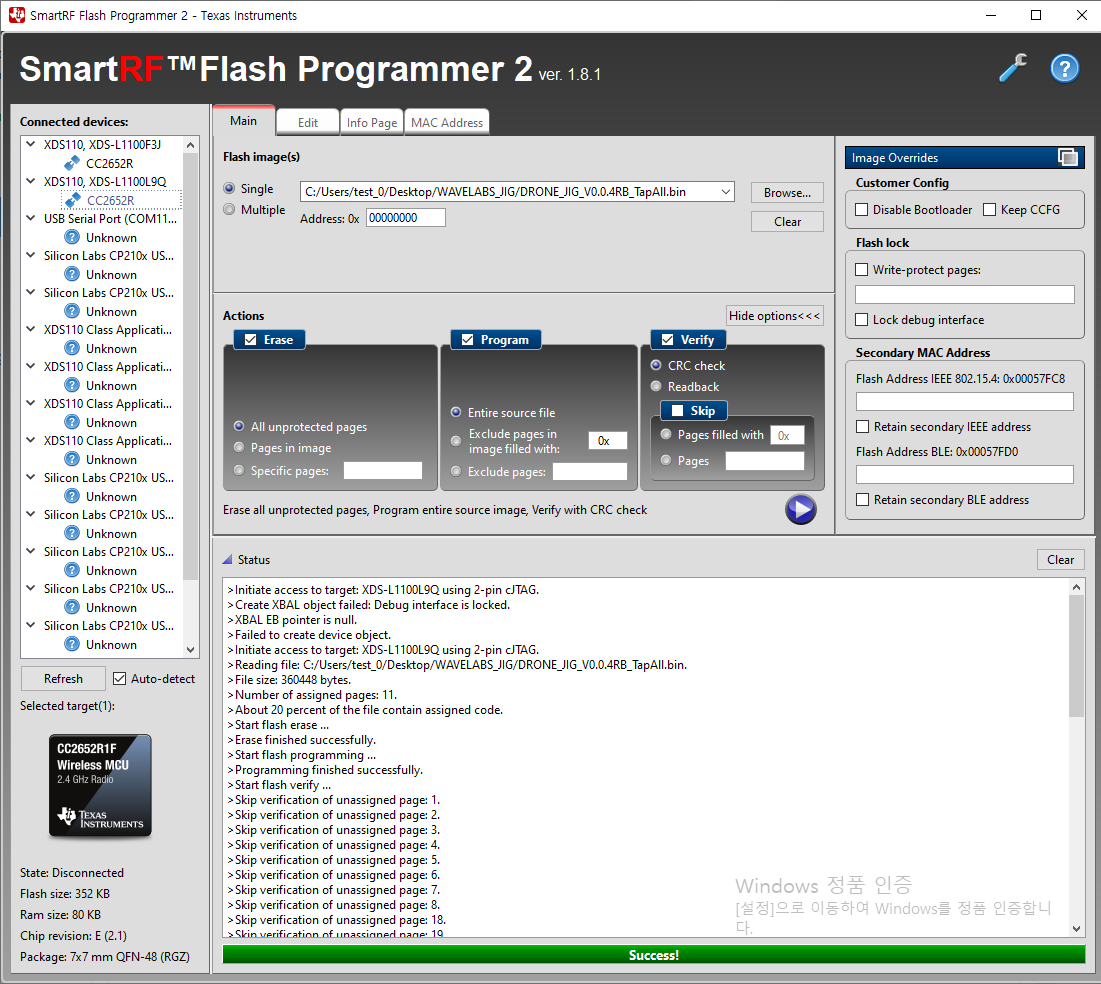Check Retain secondary IEEE address
Screen dimensions: 1101x984
pyautogui.click(x=862, y=426)
